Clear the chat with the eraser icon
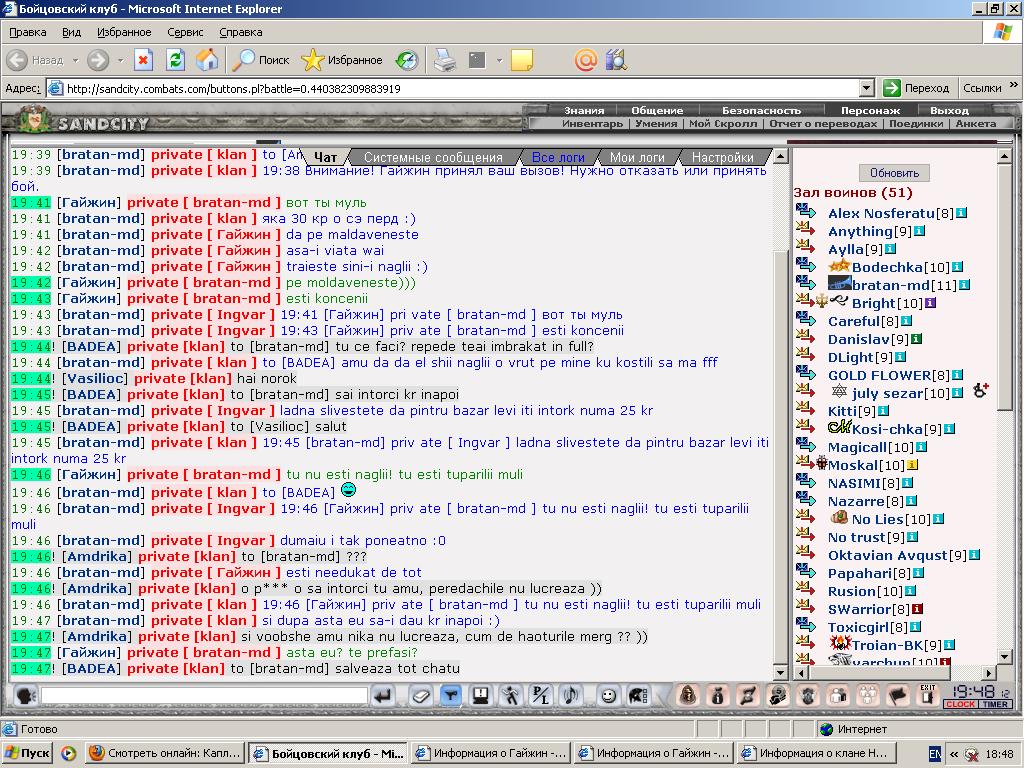This screenshot has height=768, width=1024. pos(421,696)
